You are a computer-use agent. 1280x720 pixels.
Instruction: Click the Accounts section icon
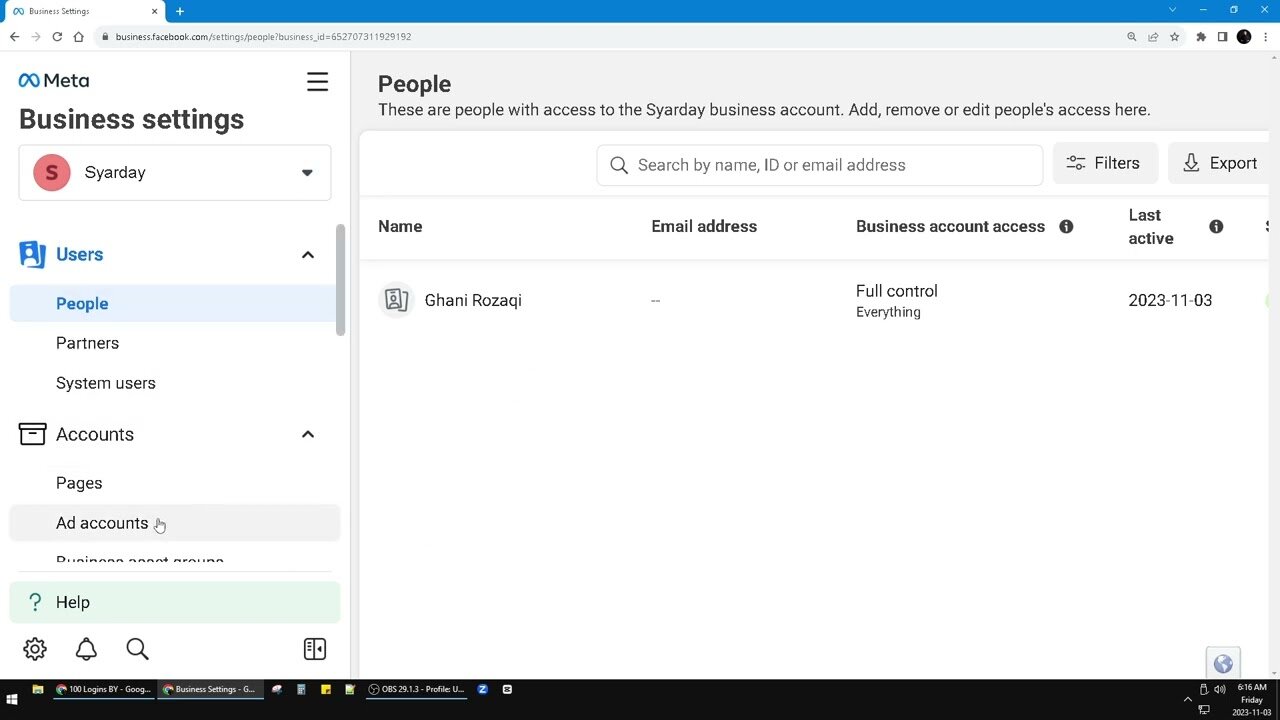click(x=32, y=433)
